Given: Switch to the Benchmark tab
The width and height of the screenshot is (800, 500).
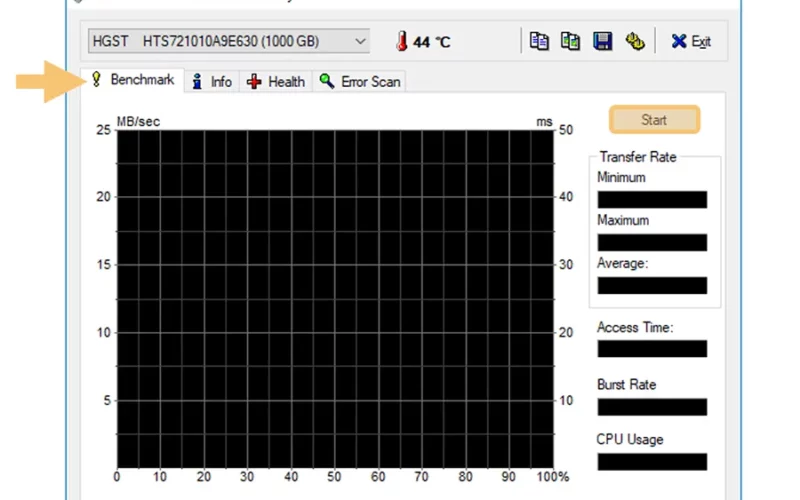Looking at the screenshot, I should point(132,80).
